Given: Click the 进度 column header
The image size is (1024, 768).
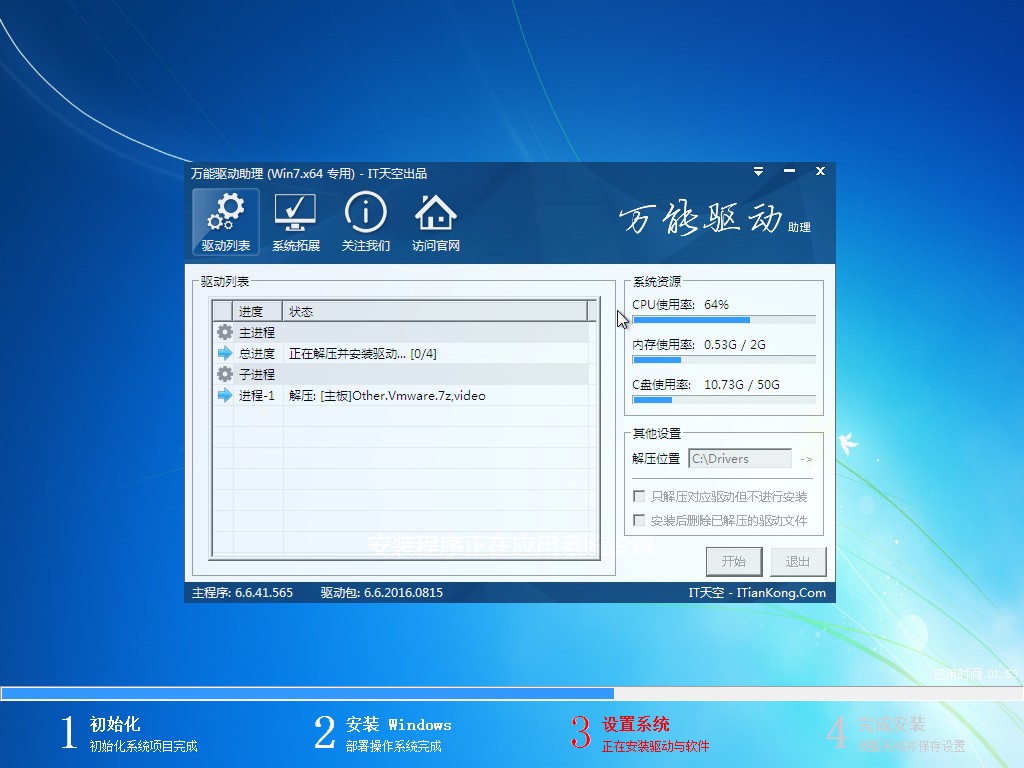Looking at the screenshot, I should click(x=257, y=312).
